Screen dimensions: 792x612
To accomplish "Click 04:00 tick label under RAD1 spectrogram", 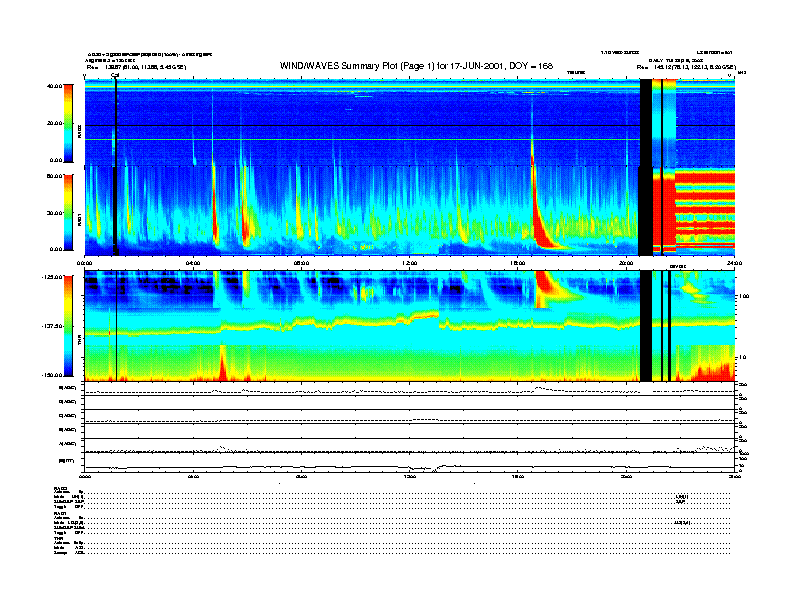I will 193,263.
